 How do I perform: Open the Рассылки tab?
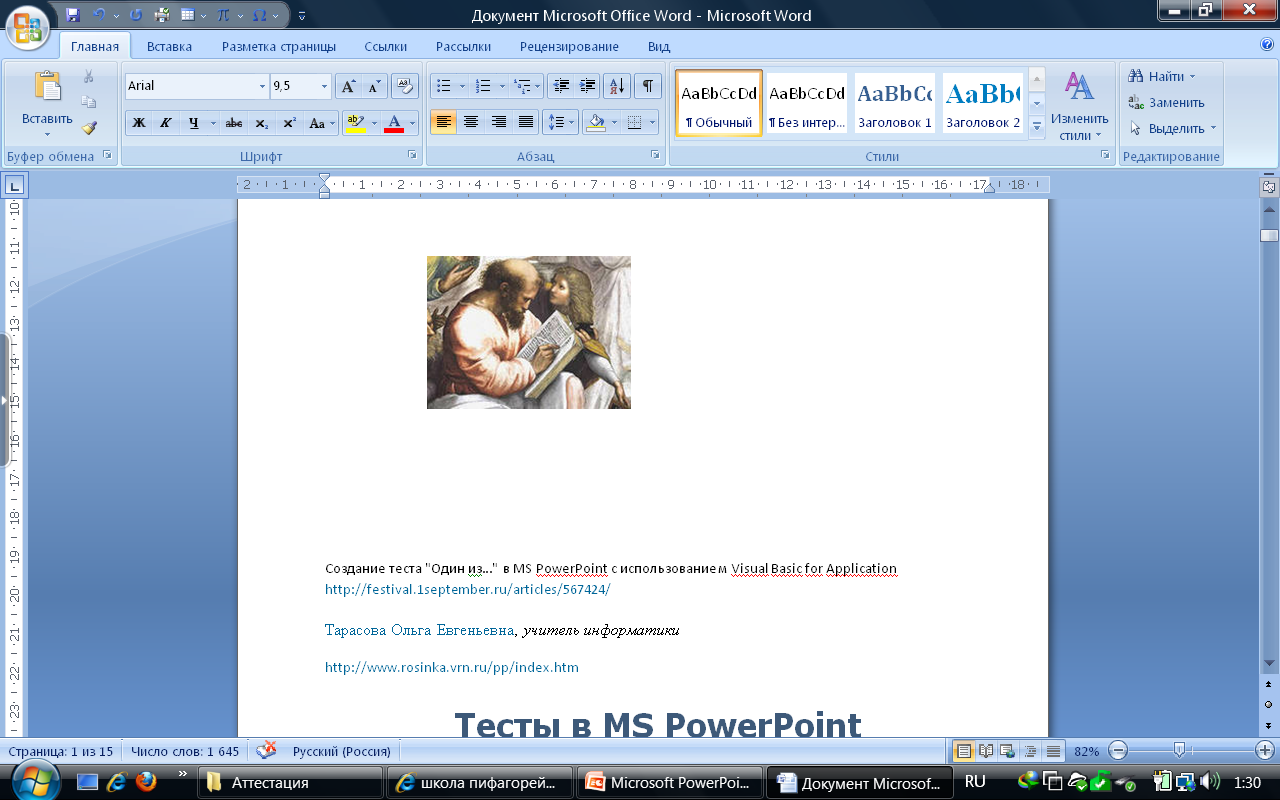click(x=463, y=46)
